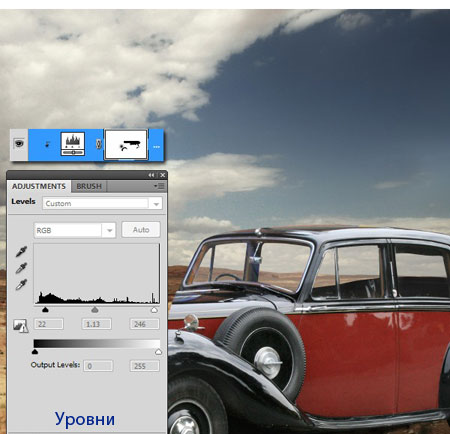Click the histogram warning recalculate icon

[x=20, y=326]
